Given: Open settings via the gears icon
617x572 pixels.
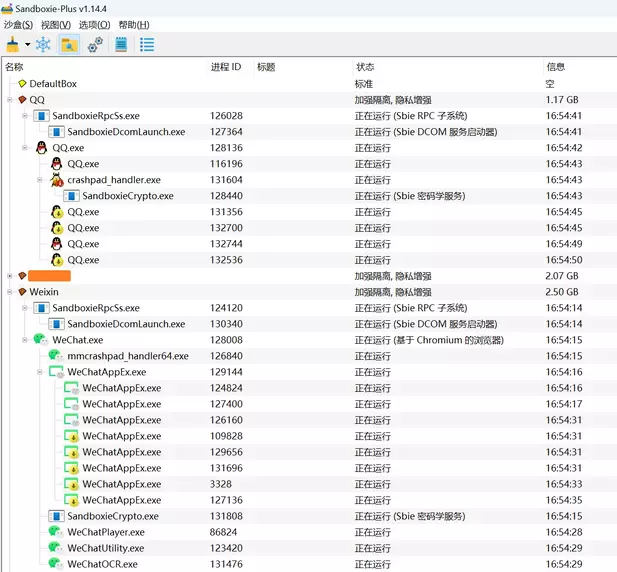Looking at the screenshot, I should tap(95, 44).
